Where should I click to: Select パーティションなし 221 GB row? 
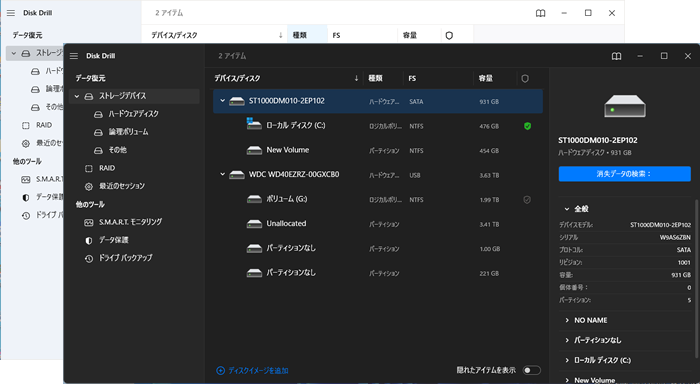pyautogui.click(x=378, y=273)
